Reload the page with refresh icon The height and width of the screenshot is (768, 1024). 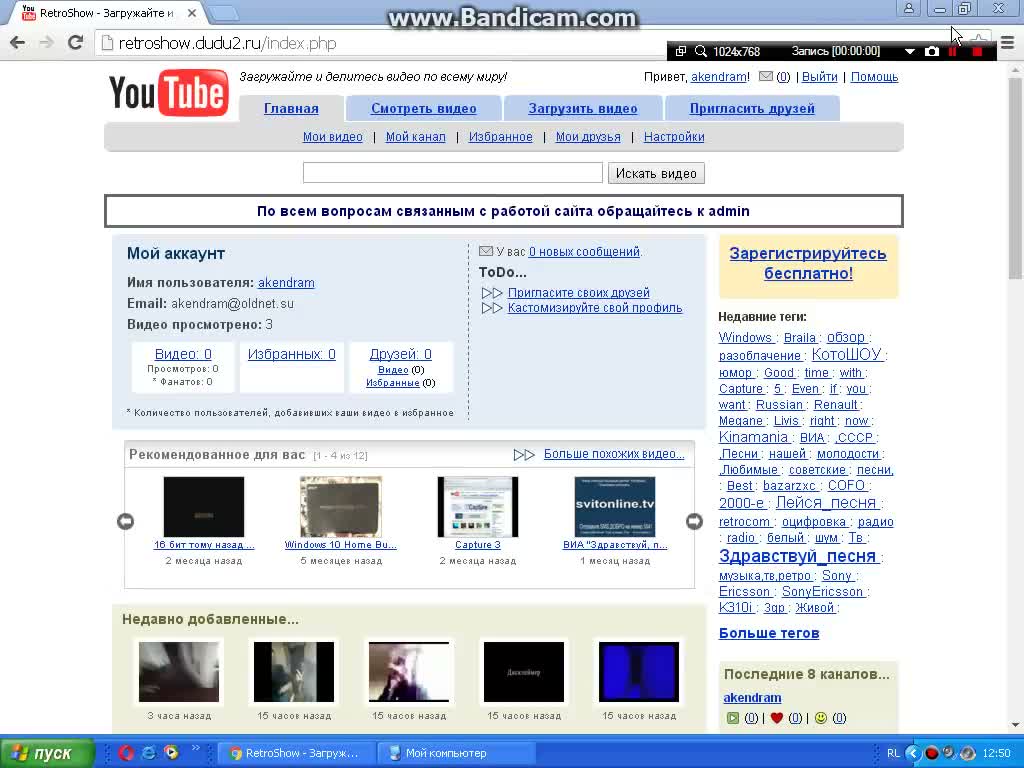75,43
